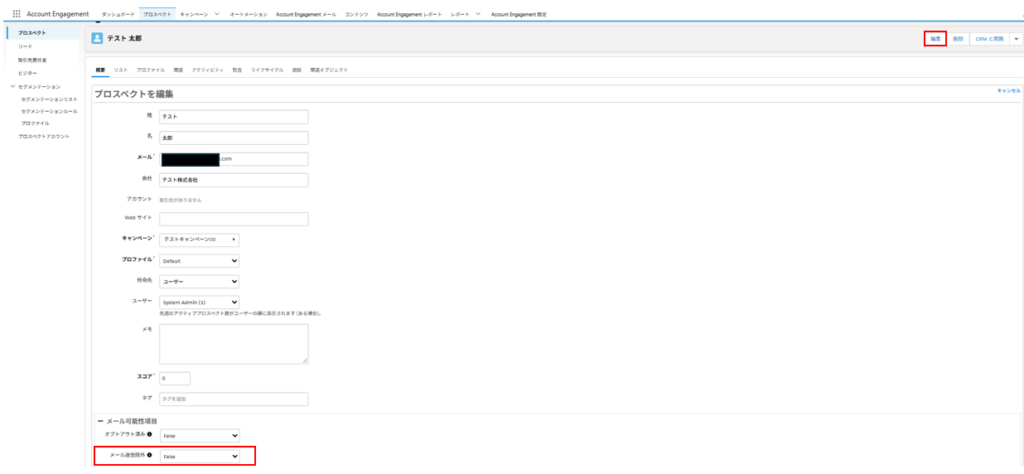Open セグメンテーションリスト in the sidebar
Viewport: 1024px width, 474px height.
tap(49, 99)
